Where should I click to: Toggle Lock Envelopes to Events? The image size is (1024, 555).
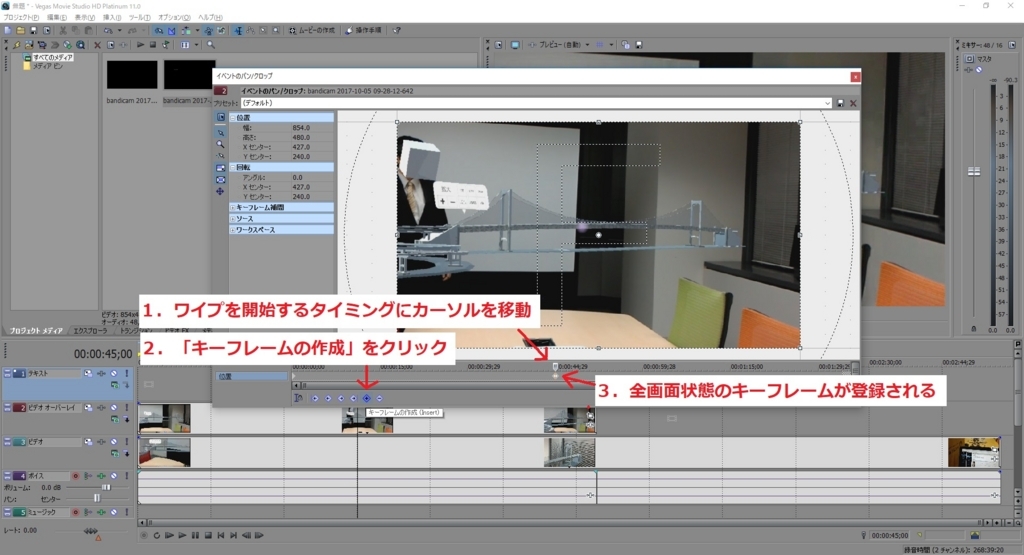click(208, 30)
